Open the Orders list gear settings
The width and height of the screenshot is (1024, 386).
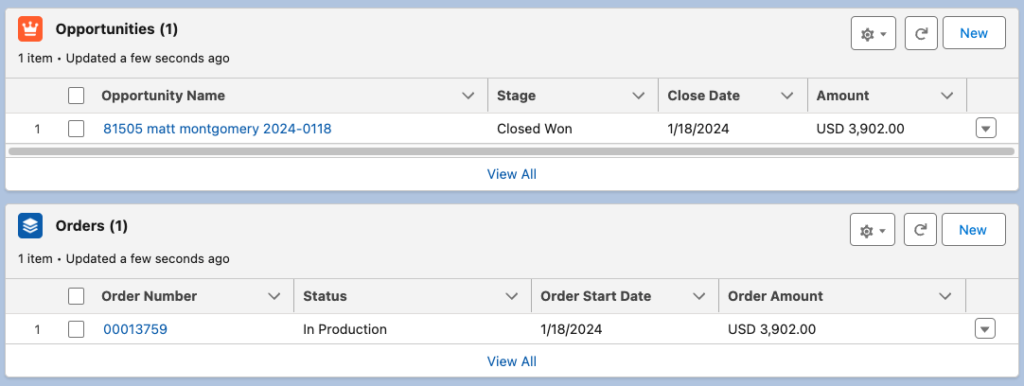(872, 230)
